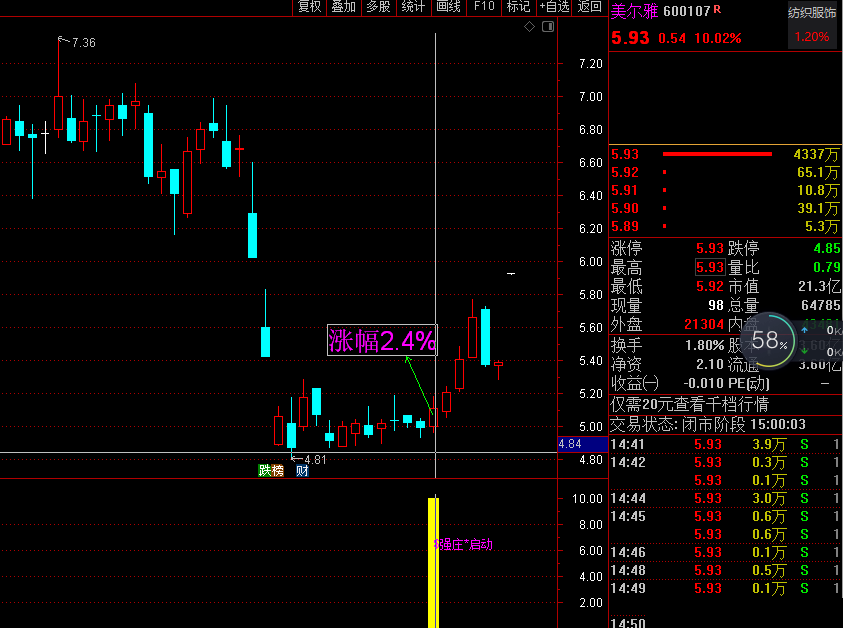Click the yellow 强庄*启动 indicator bar
This screenshot has height=628, width=843.
pos(433,562)
